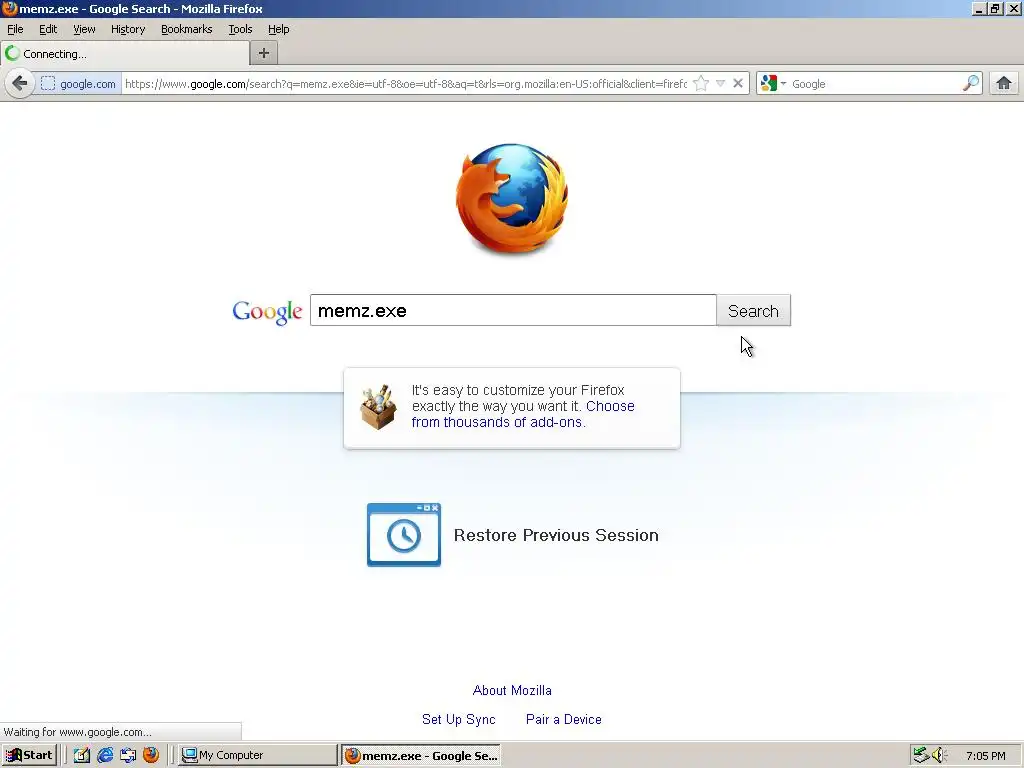1024x768 pixels.
Task: Open the About Mozilla link
Action: [x=512, y=690]
